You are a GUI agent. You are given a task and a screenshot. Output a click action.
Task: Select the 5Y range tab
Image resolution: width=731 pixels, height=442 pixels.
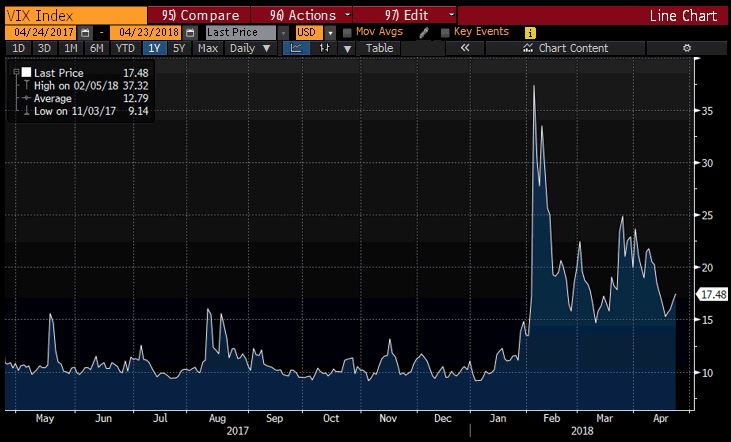pyautogui.click(x=179, y=48)
